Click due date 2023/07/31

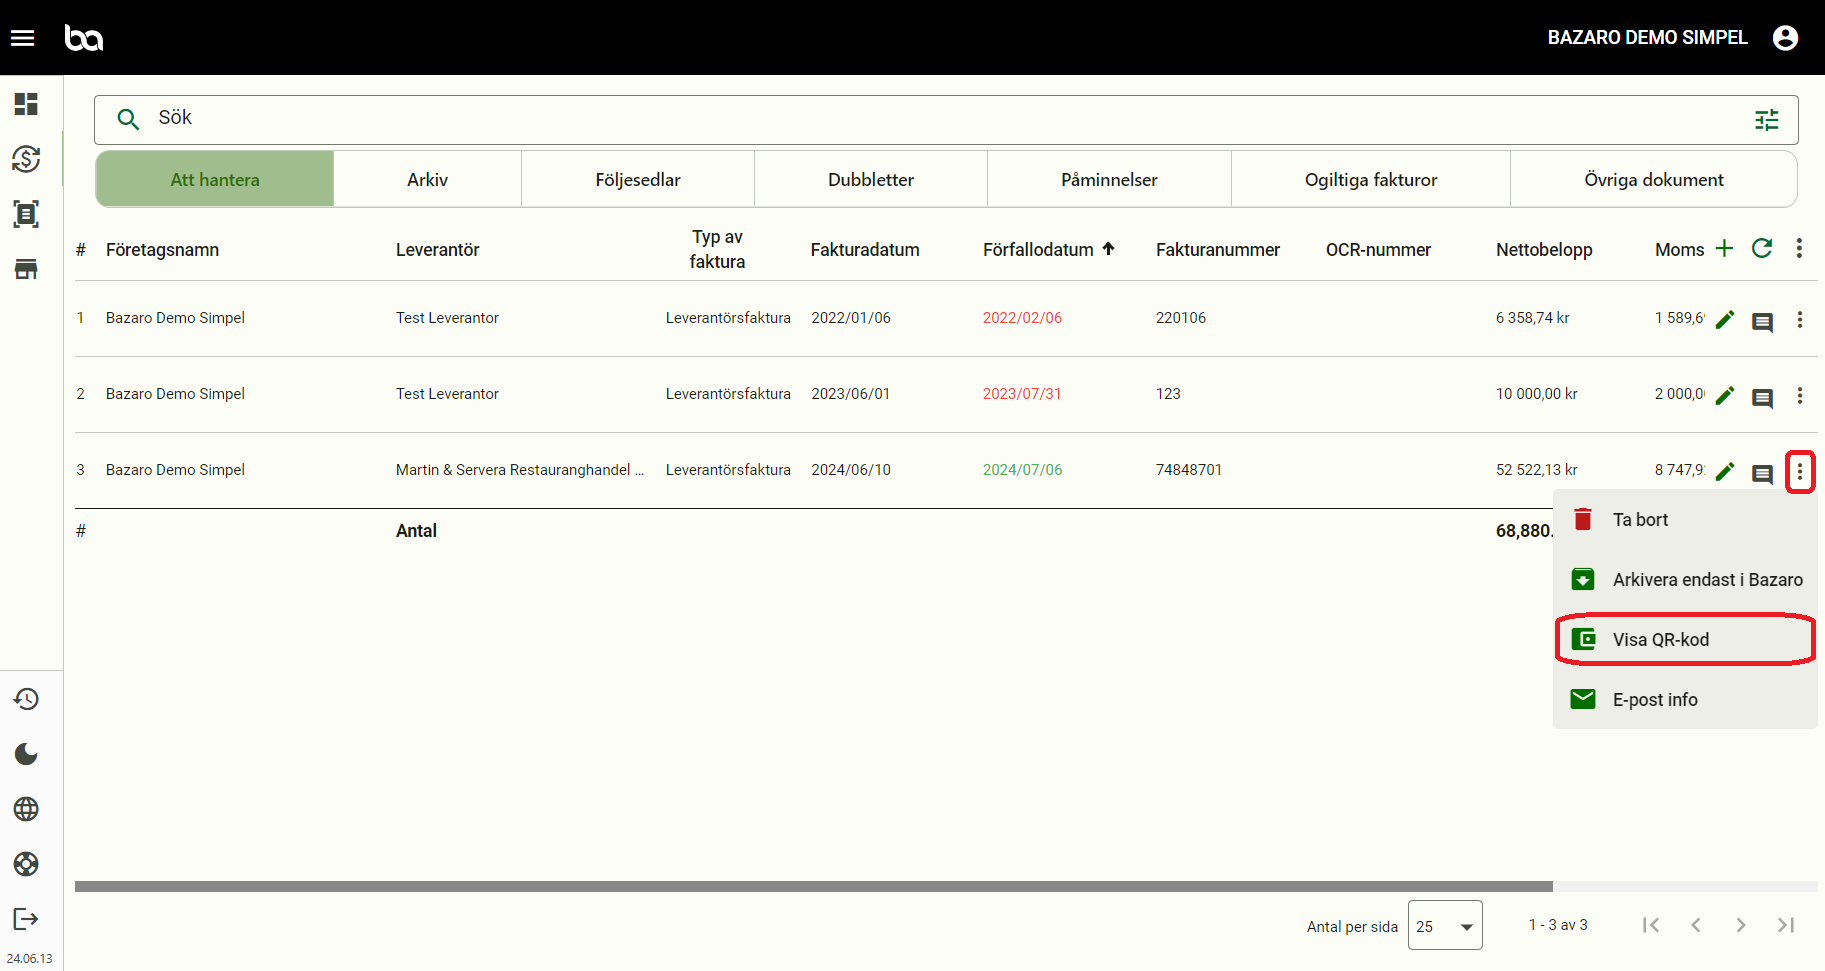(x=1022, y=394)
